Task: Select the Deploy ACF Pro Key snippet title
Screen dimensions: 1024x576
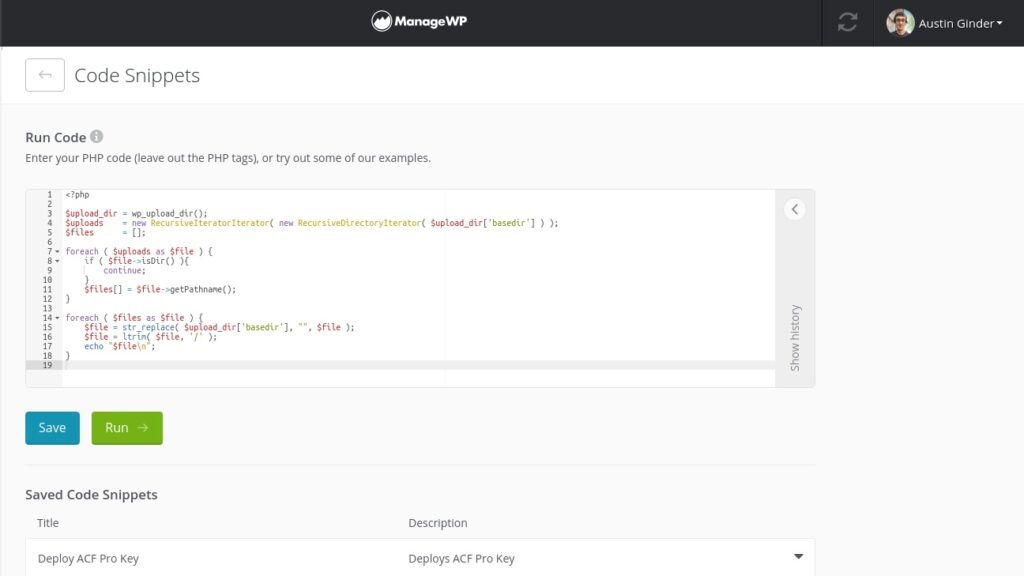Action: pos(88,559)
